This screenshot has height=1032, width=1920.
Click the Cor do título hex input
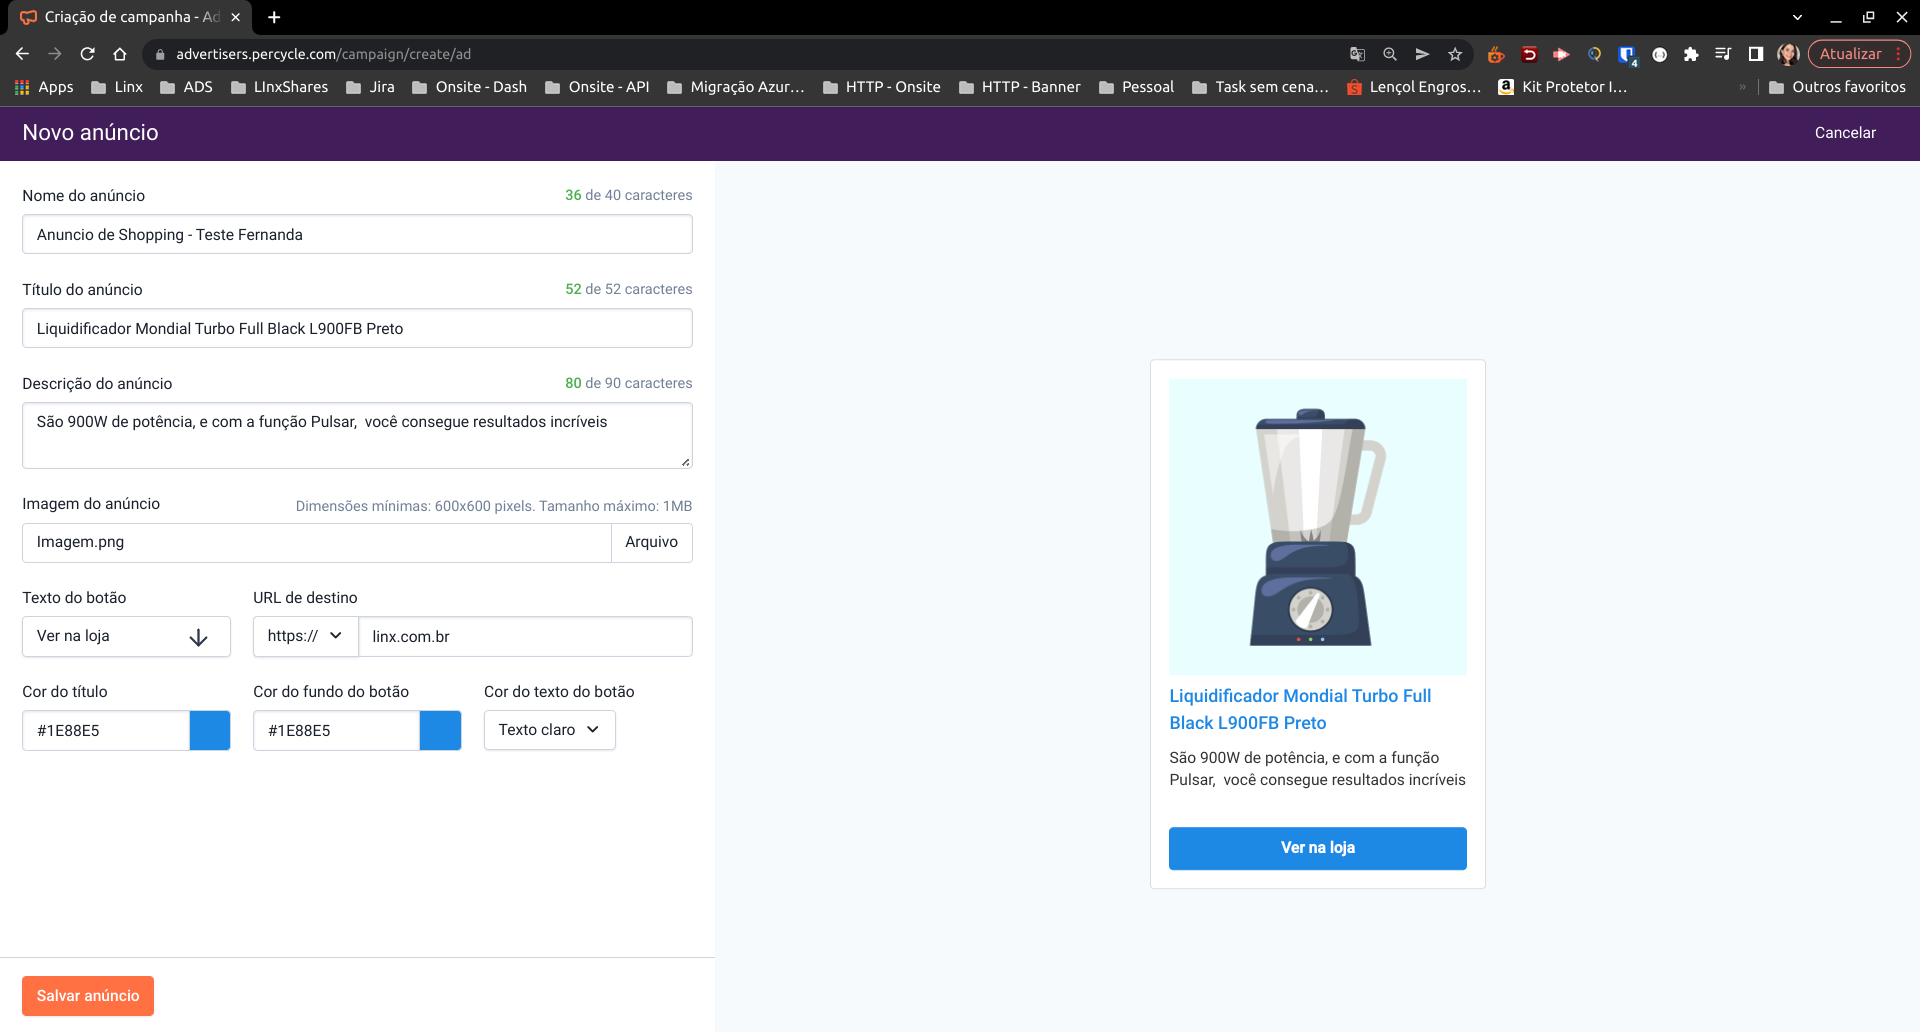tap(106, 731)
